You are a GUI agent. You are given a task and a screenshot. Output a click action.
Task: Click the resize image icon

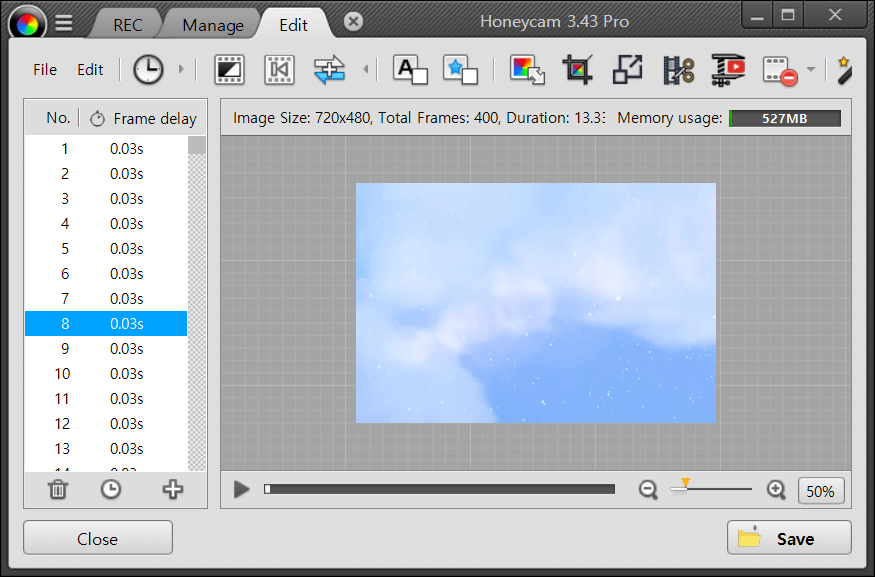(x=628, y=69)
